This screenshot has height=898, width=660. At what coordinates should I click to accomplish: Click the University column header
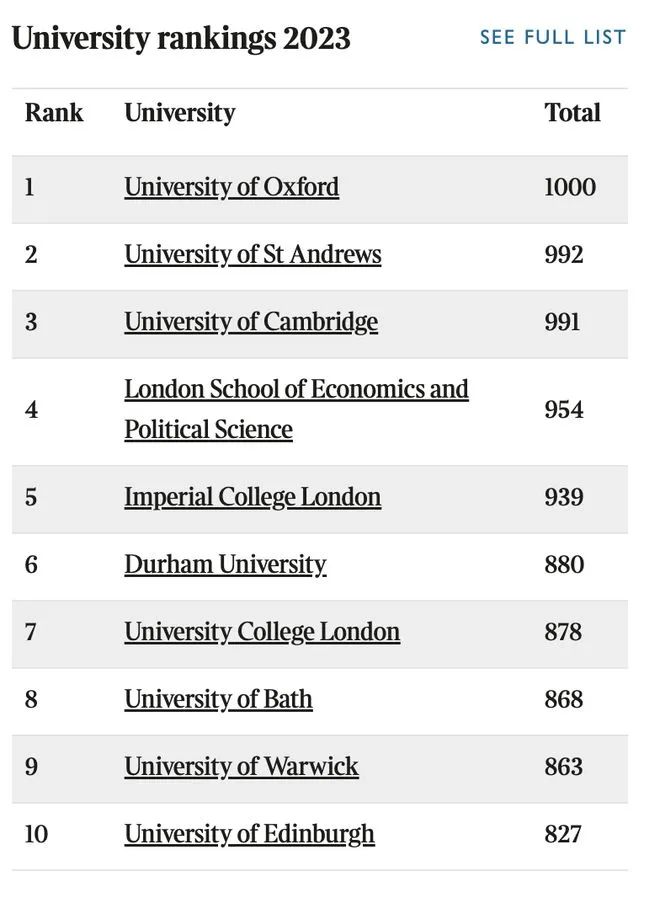click(180, 113)
